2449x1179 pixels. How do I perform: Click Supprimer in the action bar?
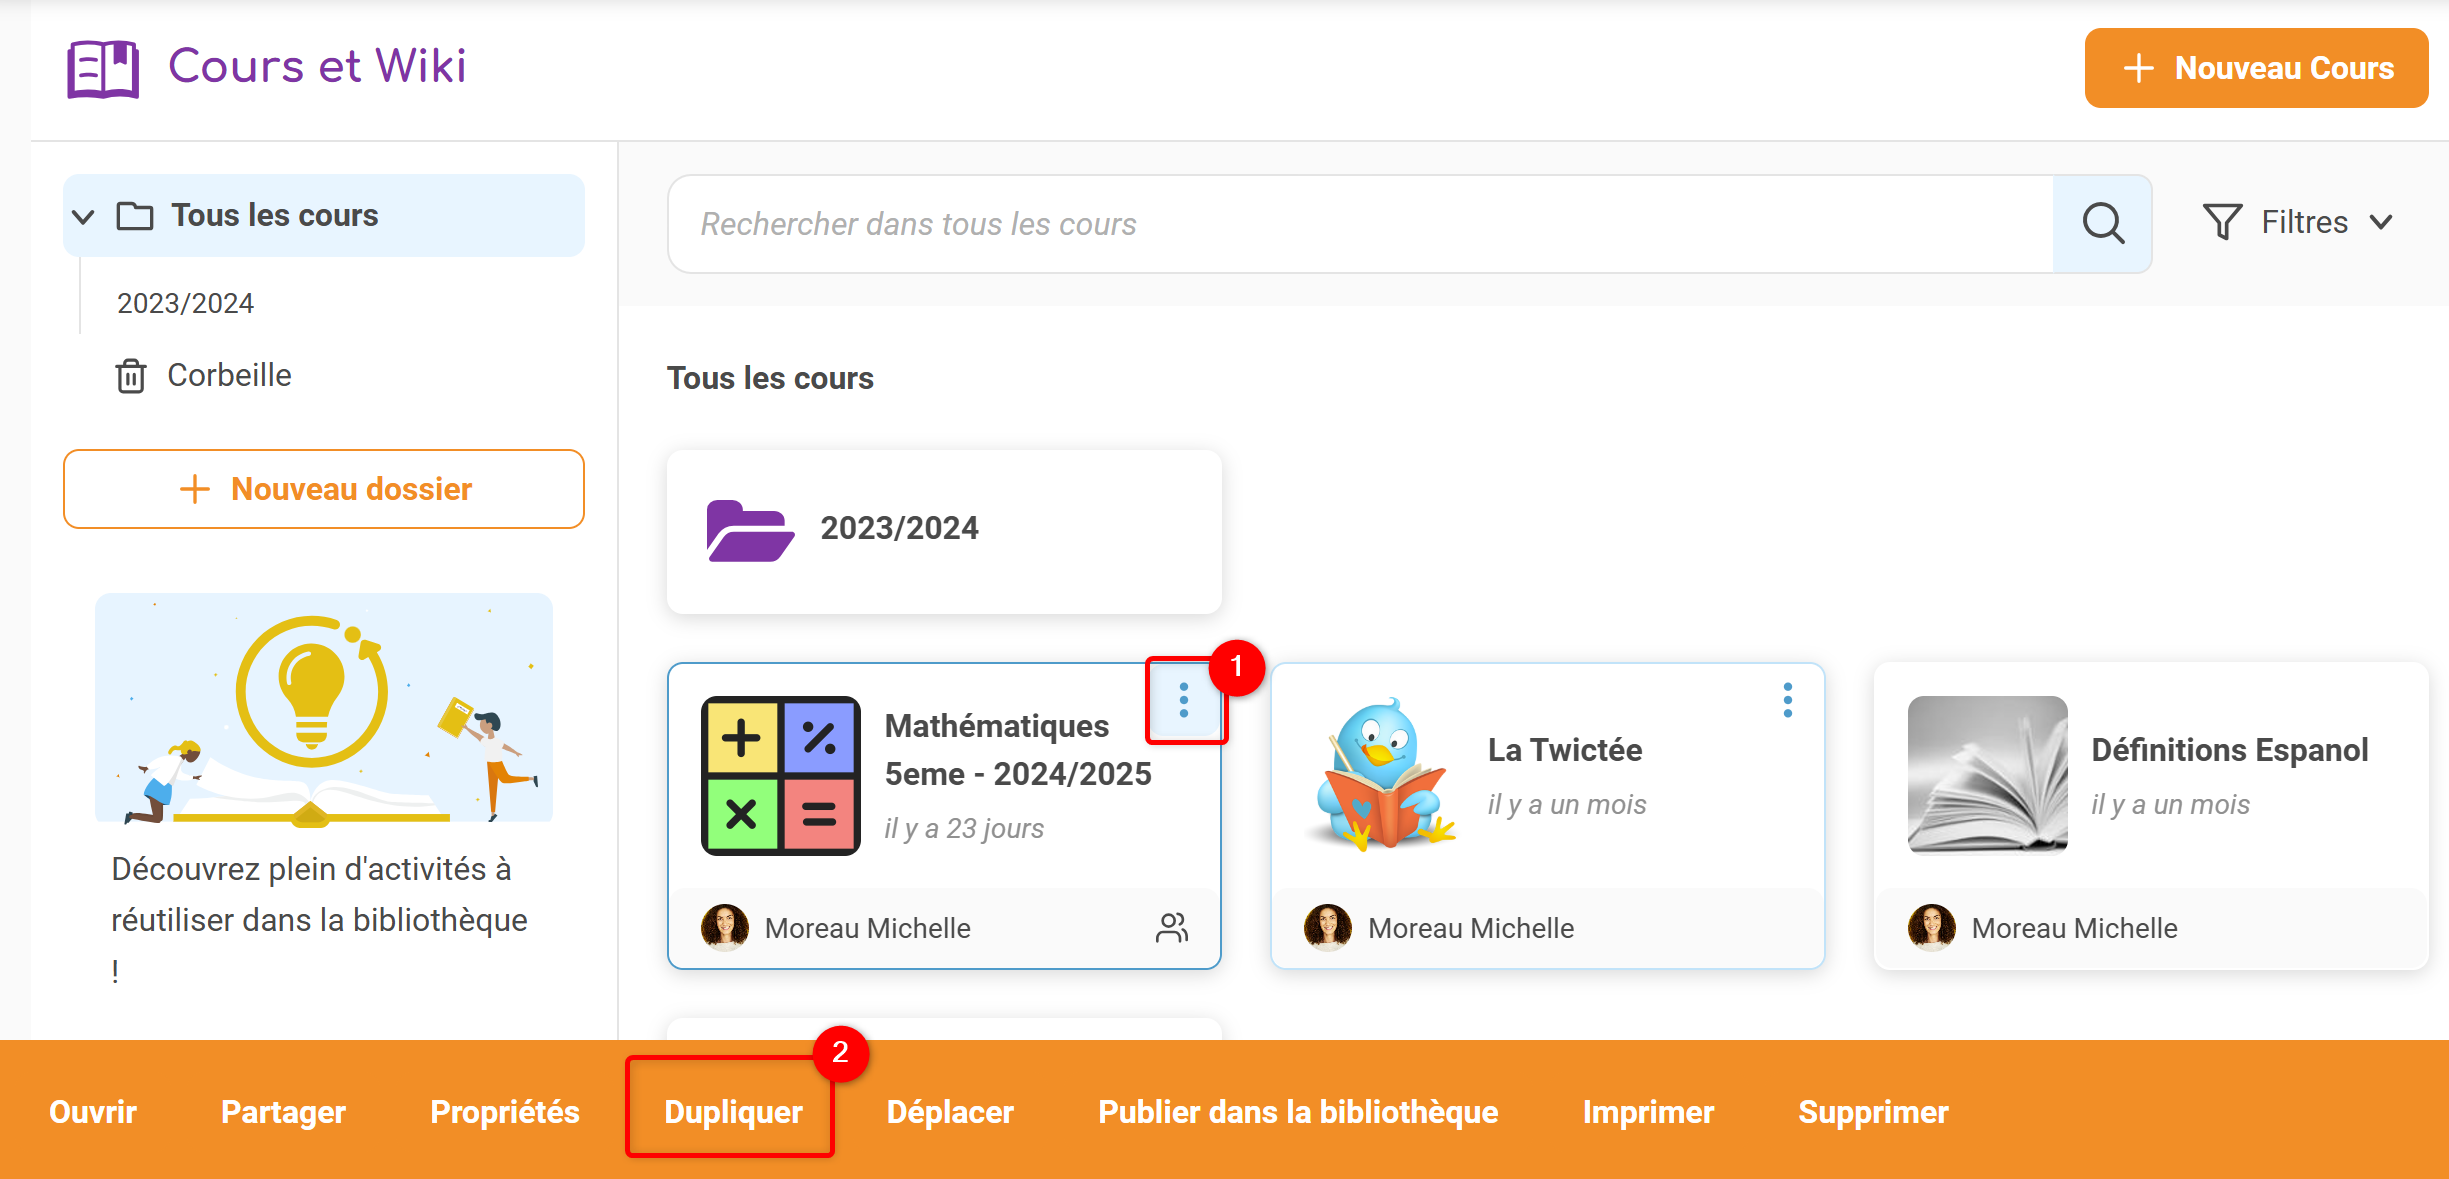(x=1873, y=1112)
